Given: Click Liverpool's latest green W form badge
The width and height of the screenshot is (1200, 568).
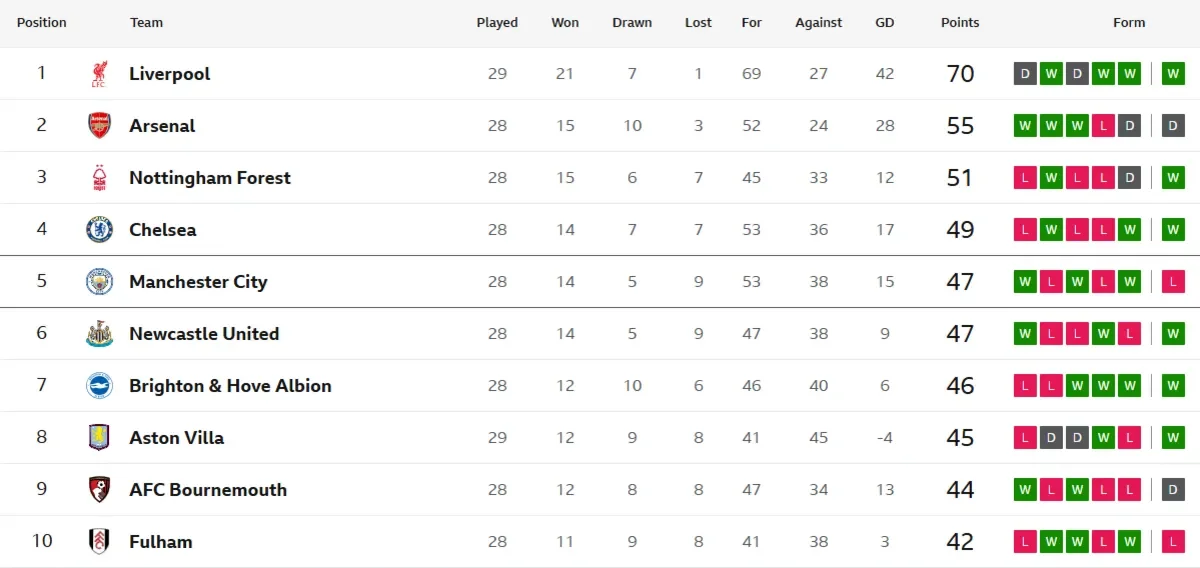Looking at the screenshot, I should 1173,74.
